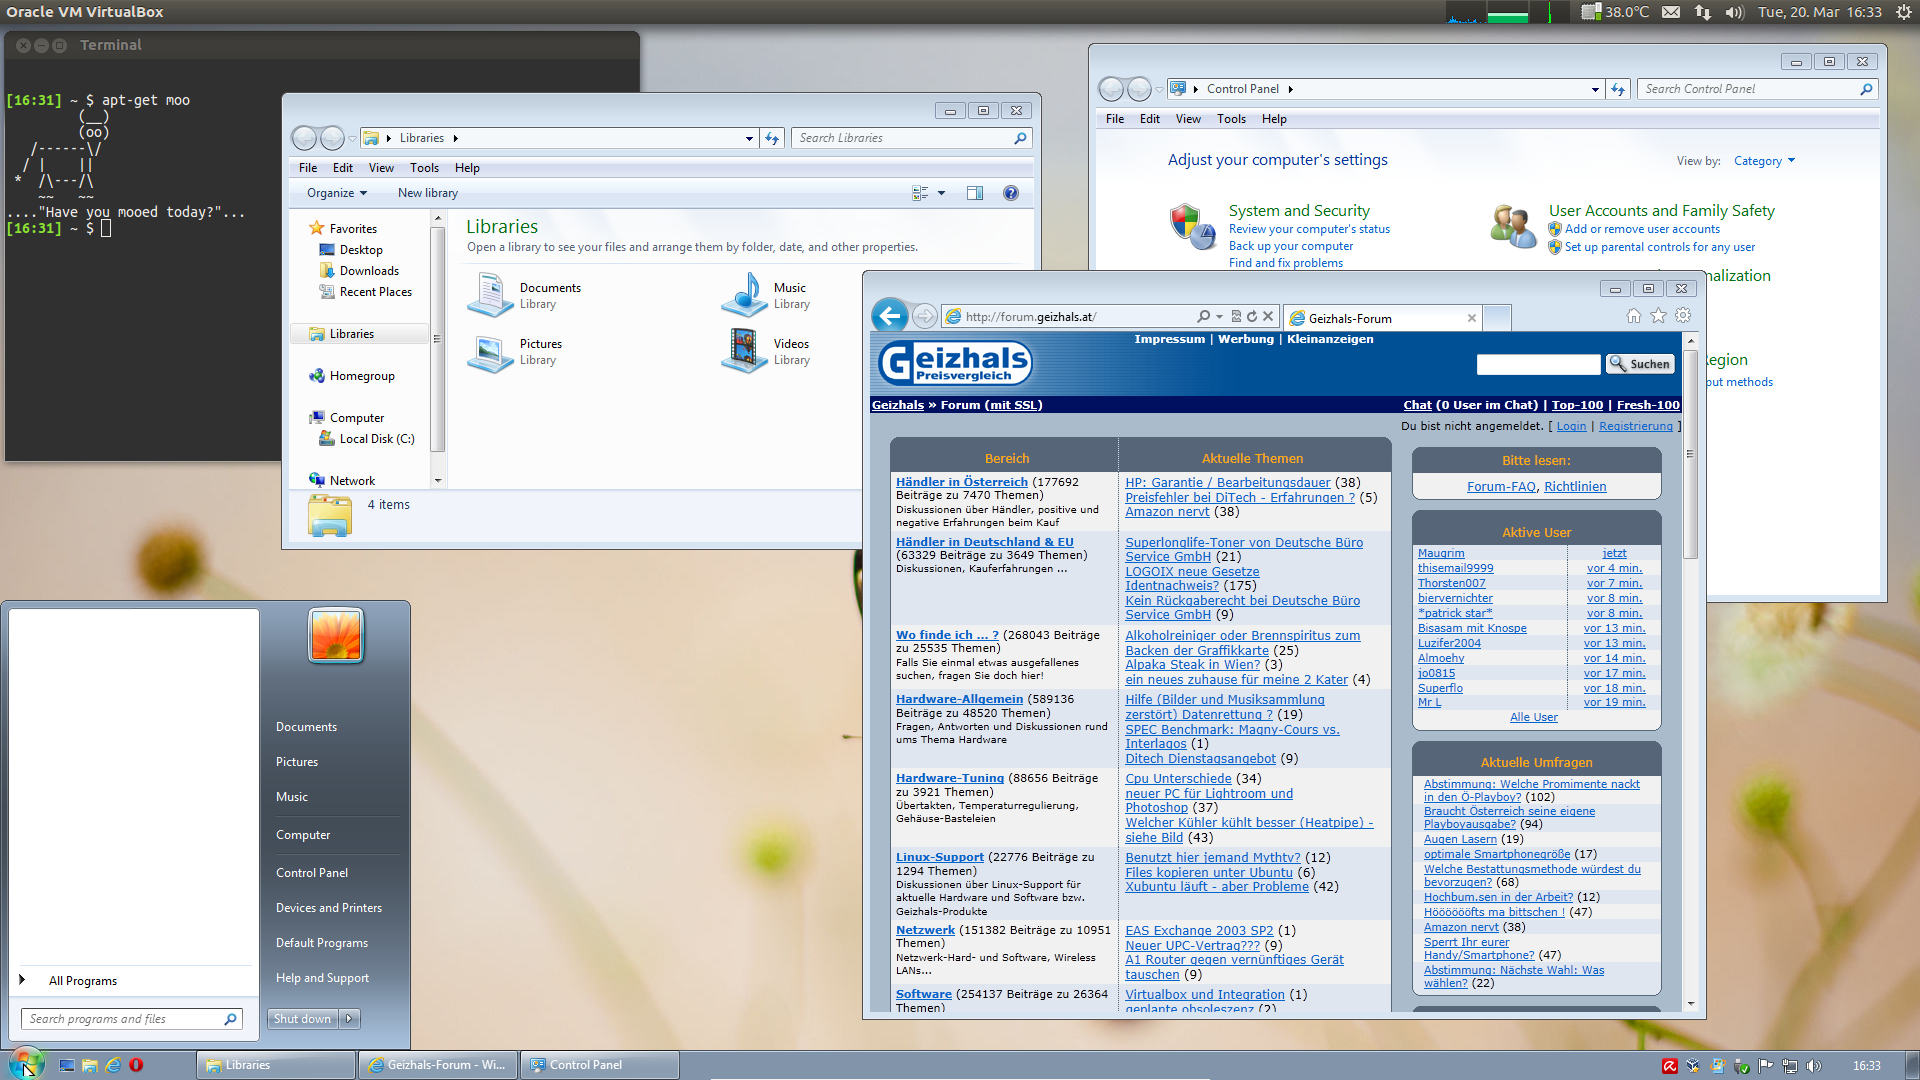1920x1080 pixels.
Task: Click the IE back arrow button
Action: tap(889, 316)
